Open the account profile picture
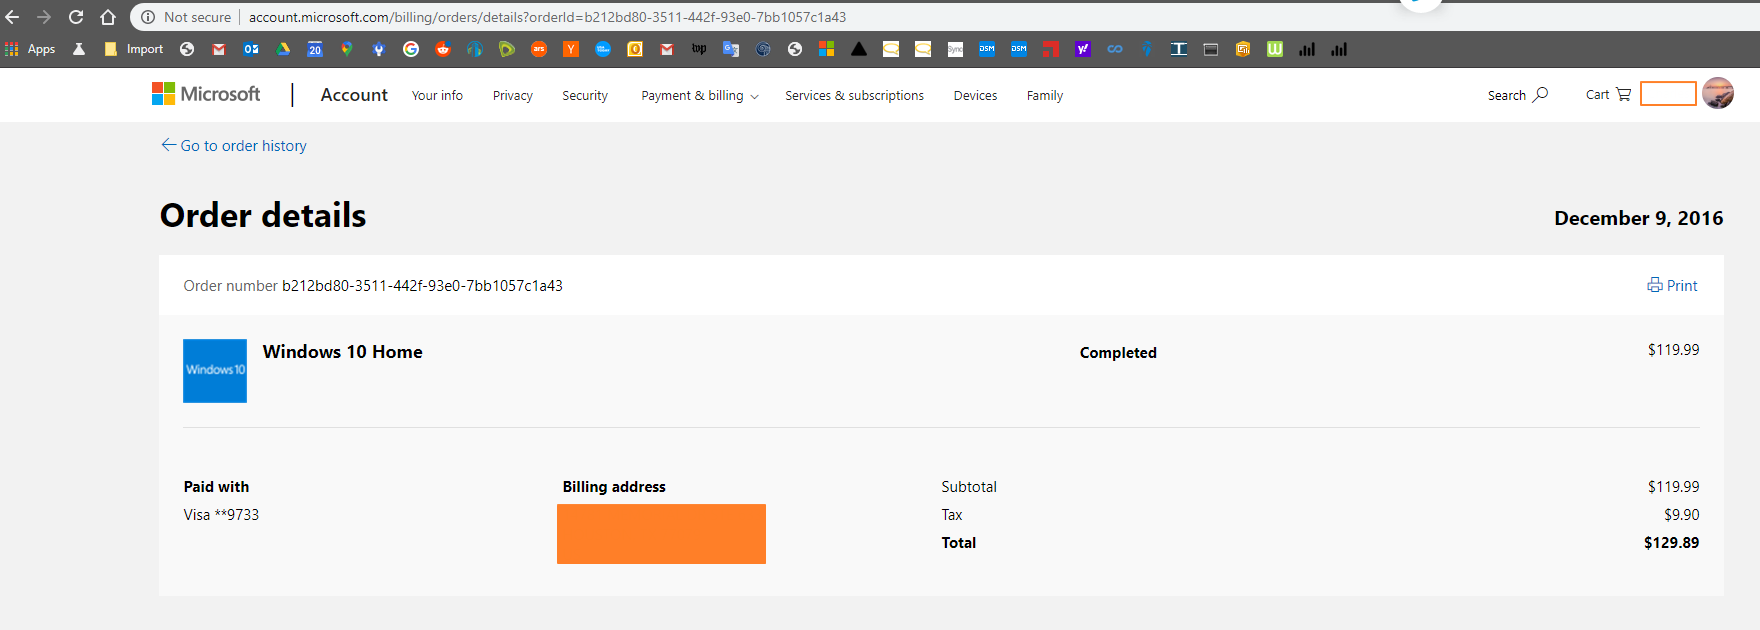This screenshot has width=1760, height=630. (x=1718, y=93)
